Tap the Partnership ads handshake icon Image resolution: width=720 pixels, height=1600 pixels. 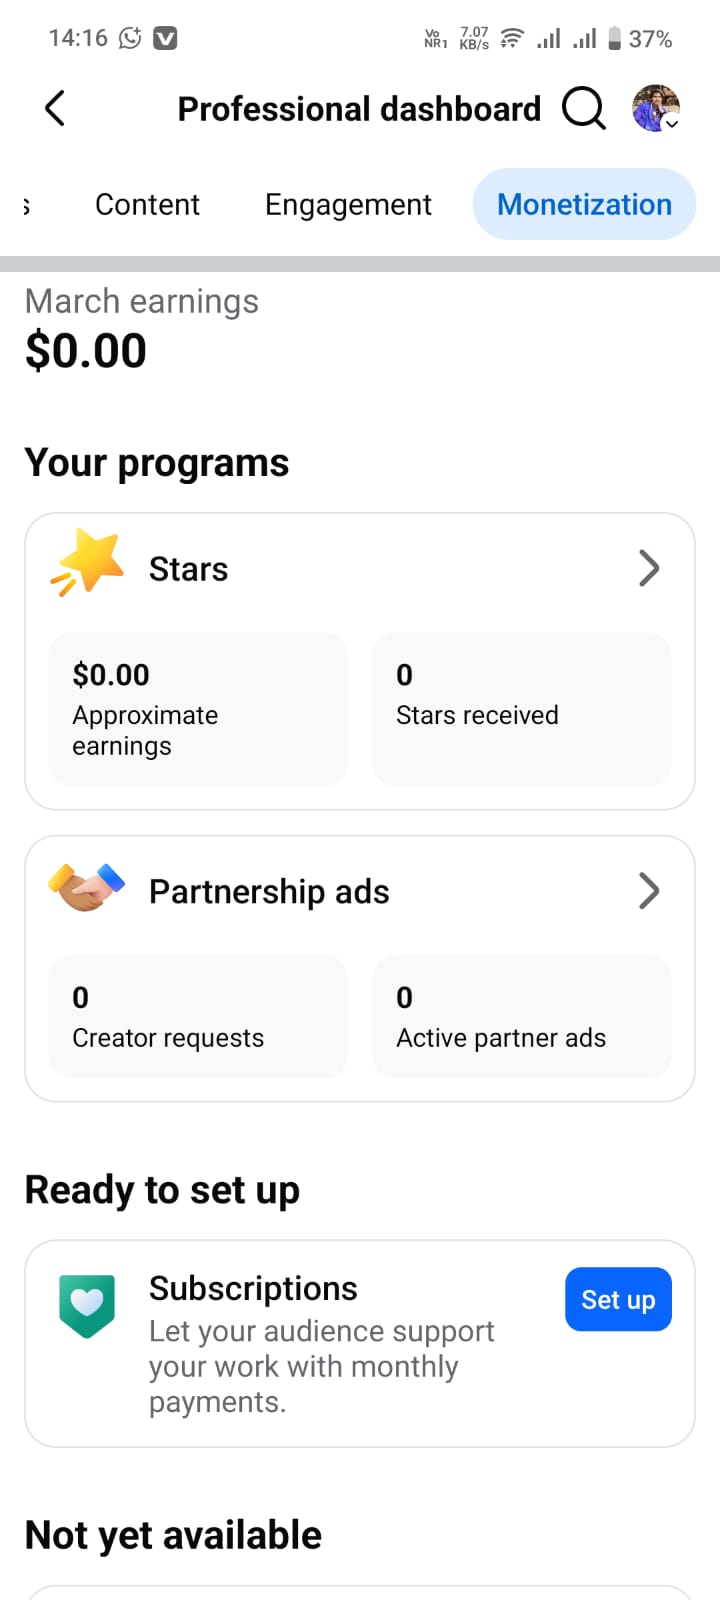click(87, 887)
